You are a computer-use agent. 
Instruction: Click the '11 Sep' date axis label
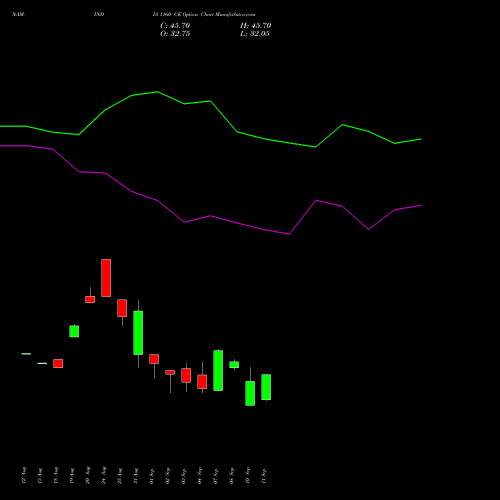[264, 476]
